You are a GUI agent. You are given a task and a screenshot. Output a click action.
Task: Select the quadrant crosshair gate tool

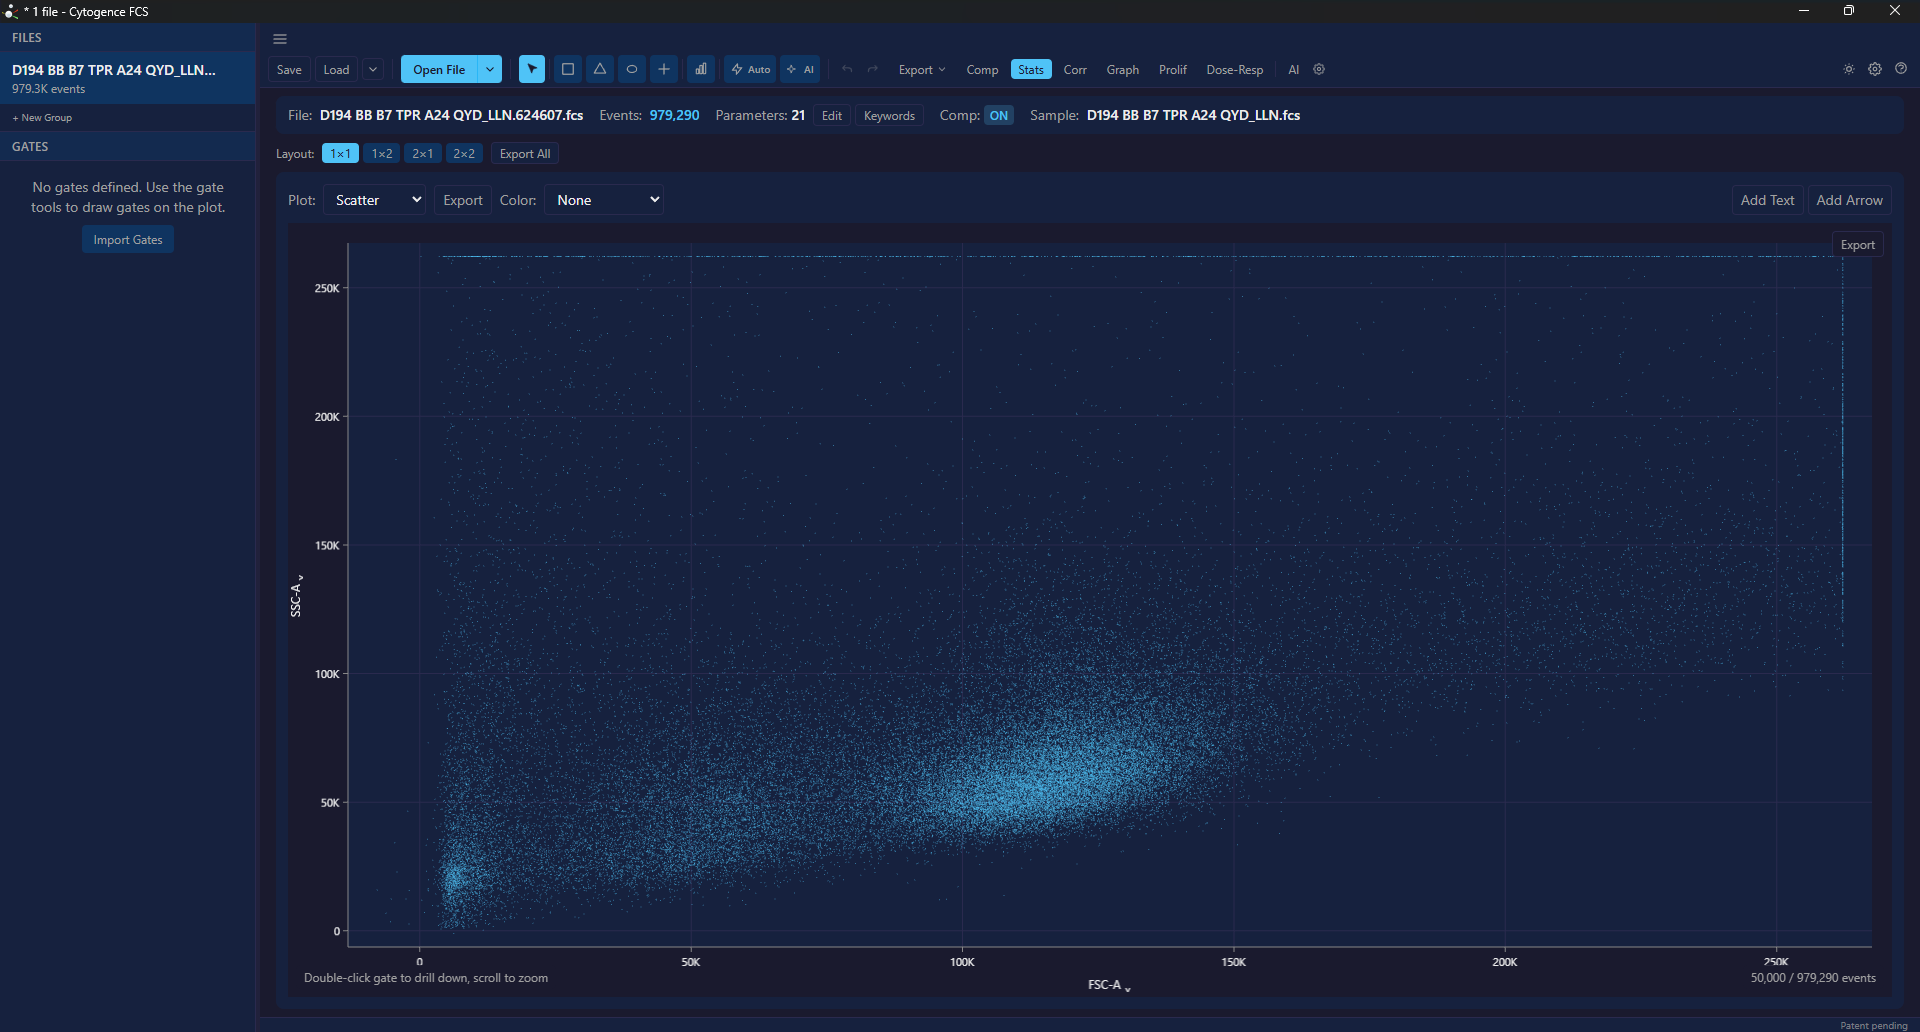click(664, 69)
